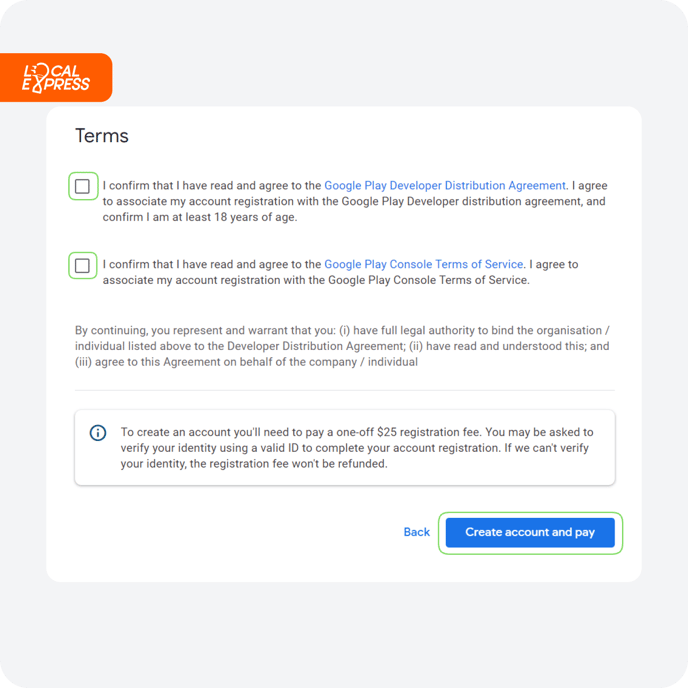The image size is (688, 688).
Task: Click the light bulb in the logo
Action: point(39,74)
